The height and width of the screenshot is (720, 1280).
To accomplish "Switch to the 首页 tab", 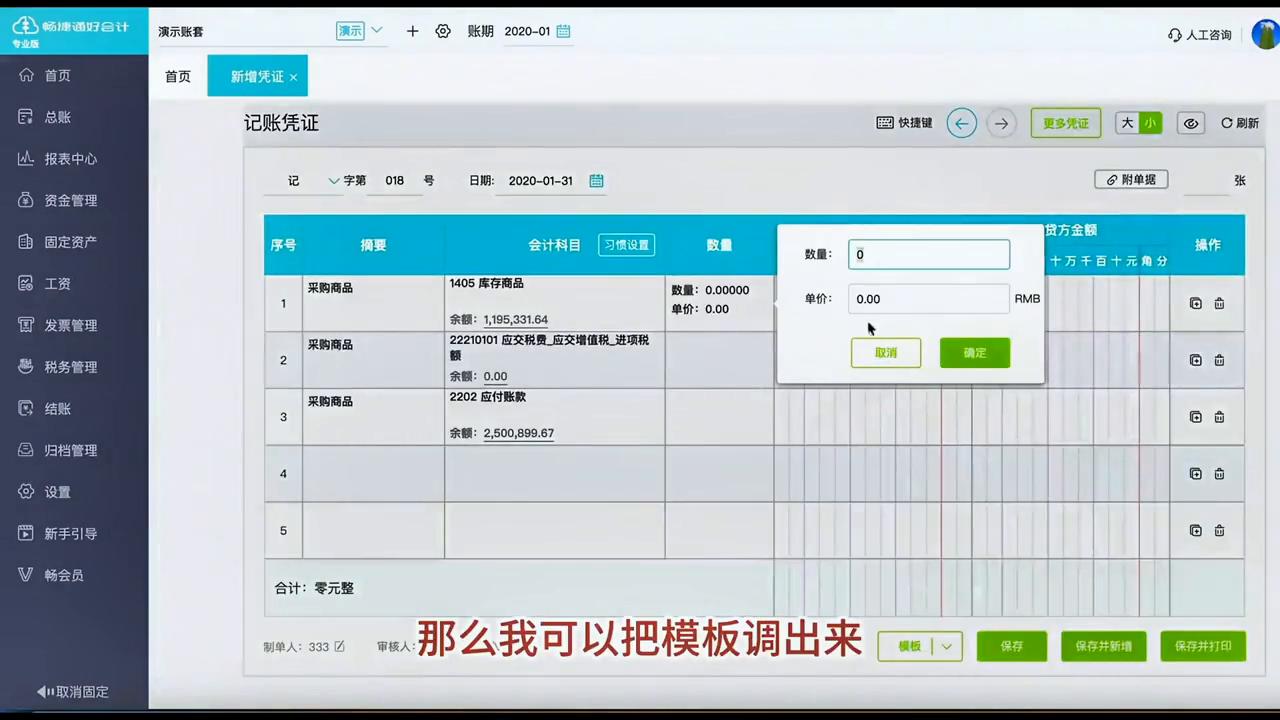I will pos(177,76).
